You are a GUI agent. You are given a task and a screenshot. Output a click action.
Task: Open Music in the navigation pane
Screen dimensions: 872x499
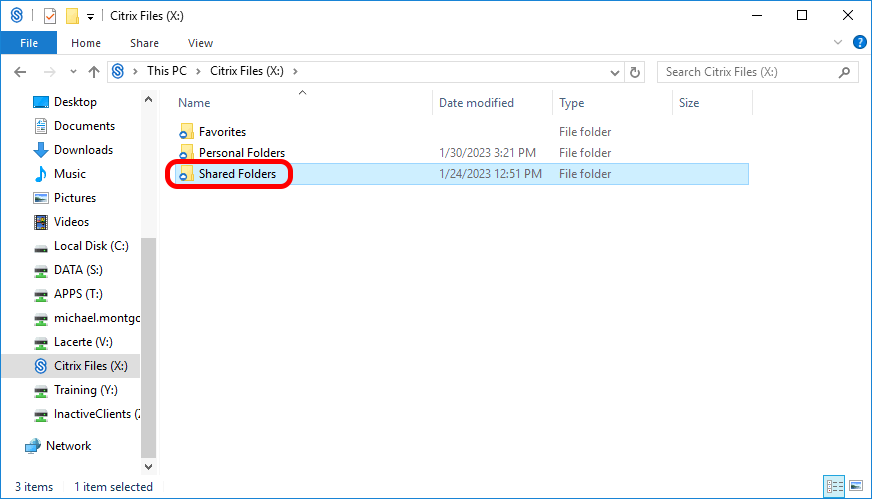click(71, 174)
